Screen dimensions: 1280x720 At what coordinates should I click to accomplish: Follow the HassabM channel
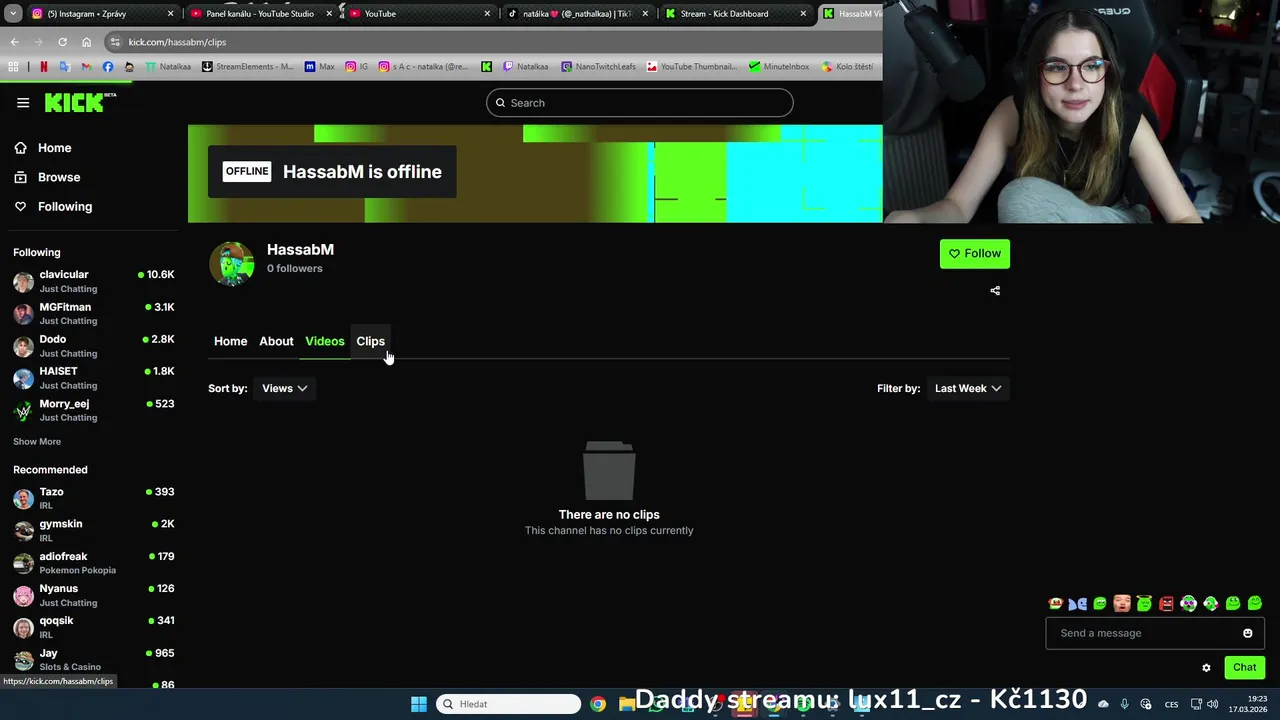pos(975,253)
